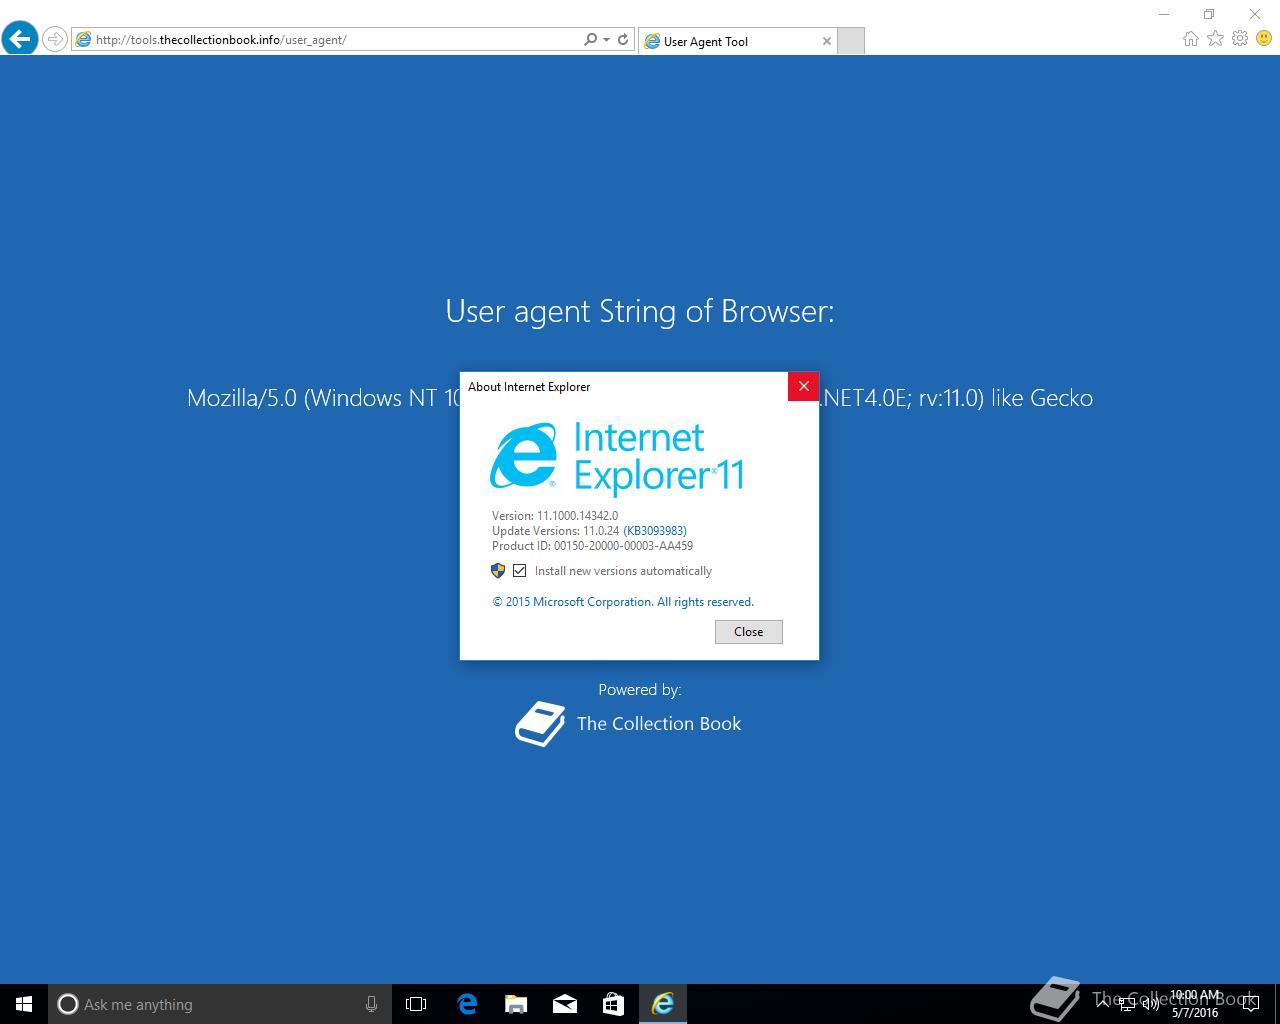Expand the address bar autocomplete dropdown
Image resolution: width=1280 pixels, height=1024 pixels.
tap(606, 40)
